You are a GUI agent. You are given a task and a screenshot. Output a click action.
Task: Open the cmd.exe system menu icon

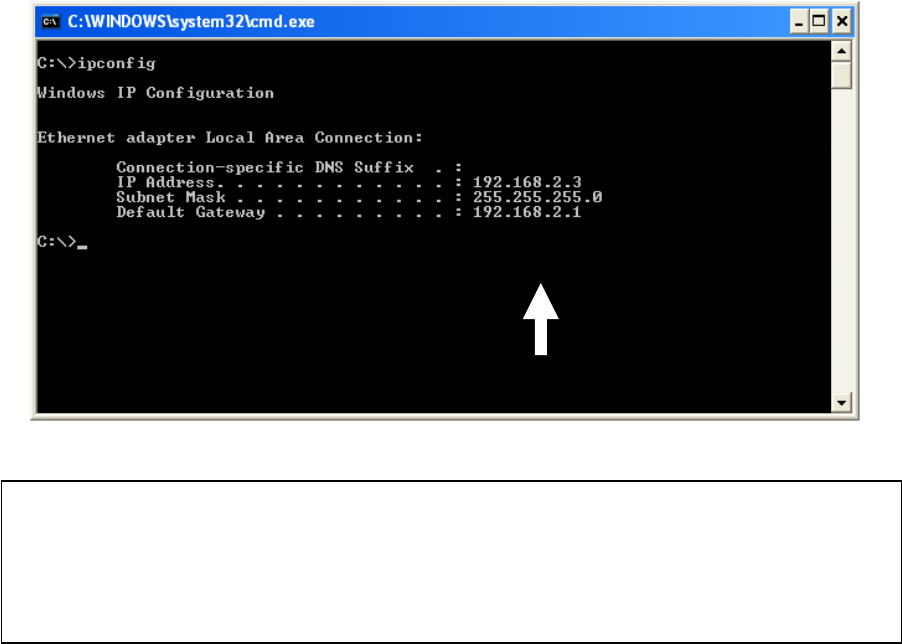coord(50,22)
